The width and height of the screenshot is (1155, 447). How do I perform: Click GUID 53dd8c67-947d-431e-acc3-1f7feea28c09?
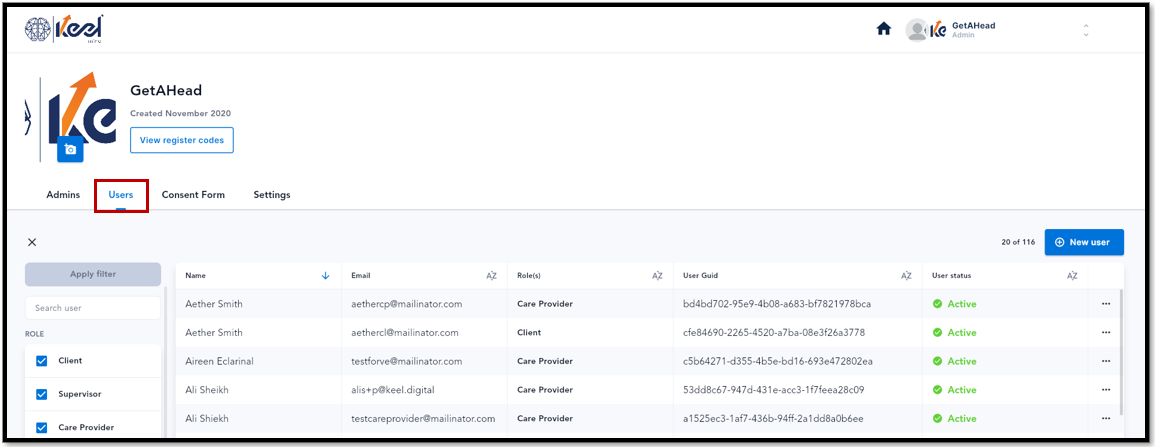[x=773, y=390]
